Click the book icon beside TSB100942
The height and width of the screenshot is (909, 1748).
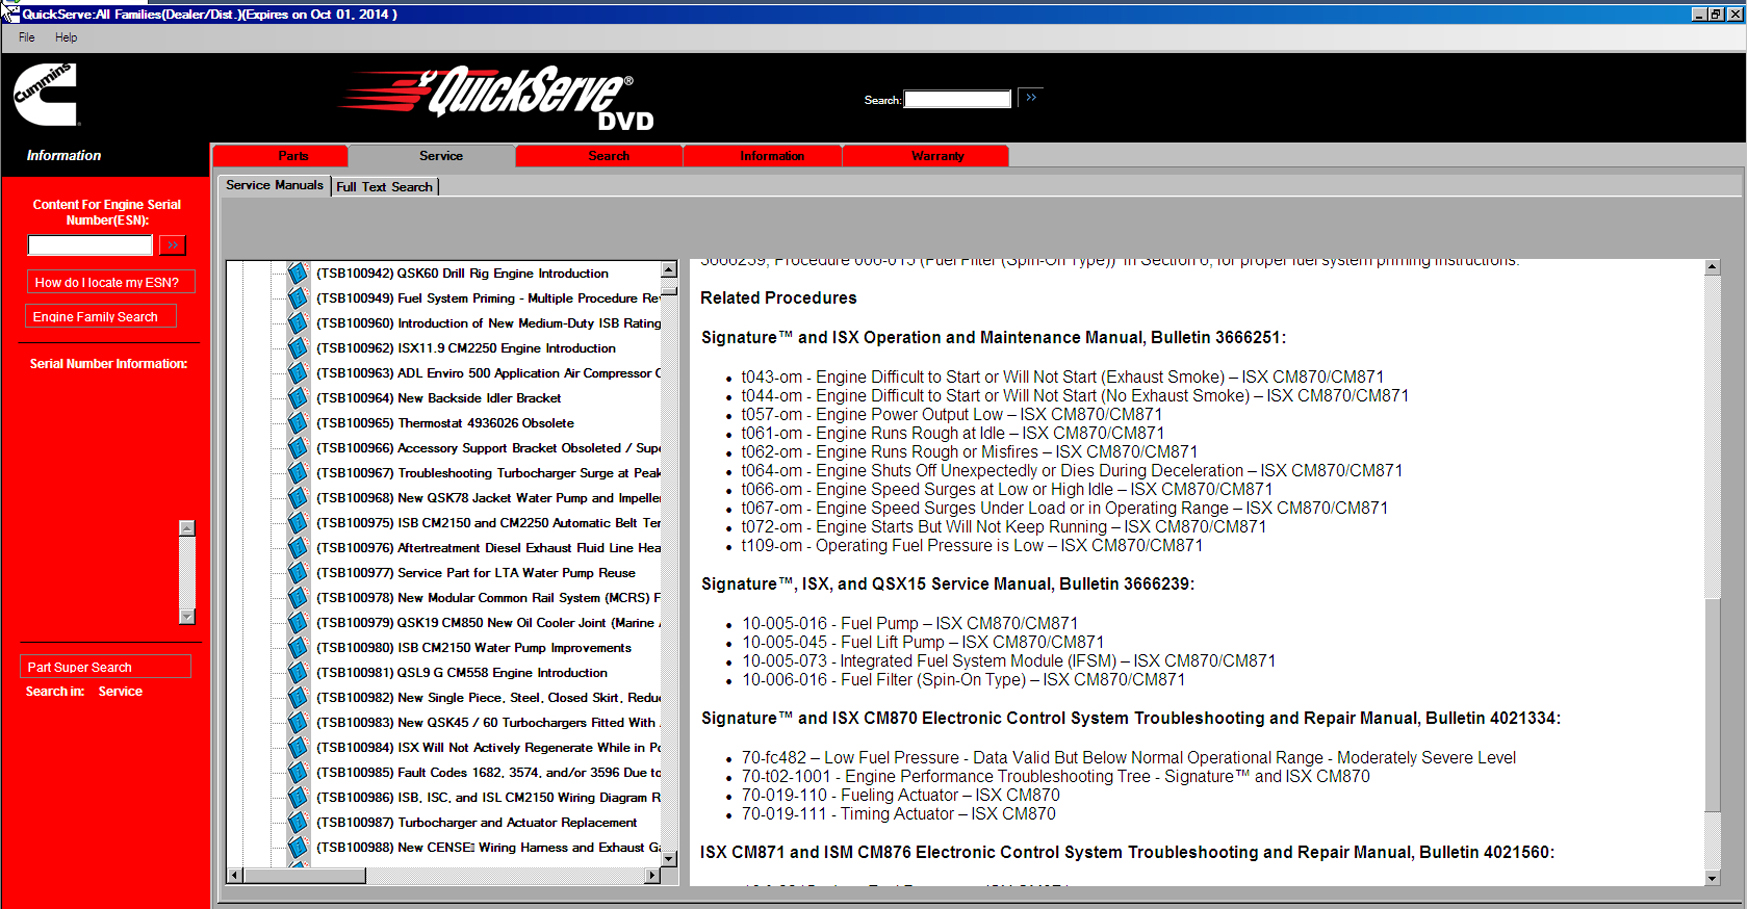297,273
